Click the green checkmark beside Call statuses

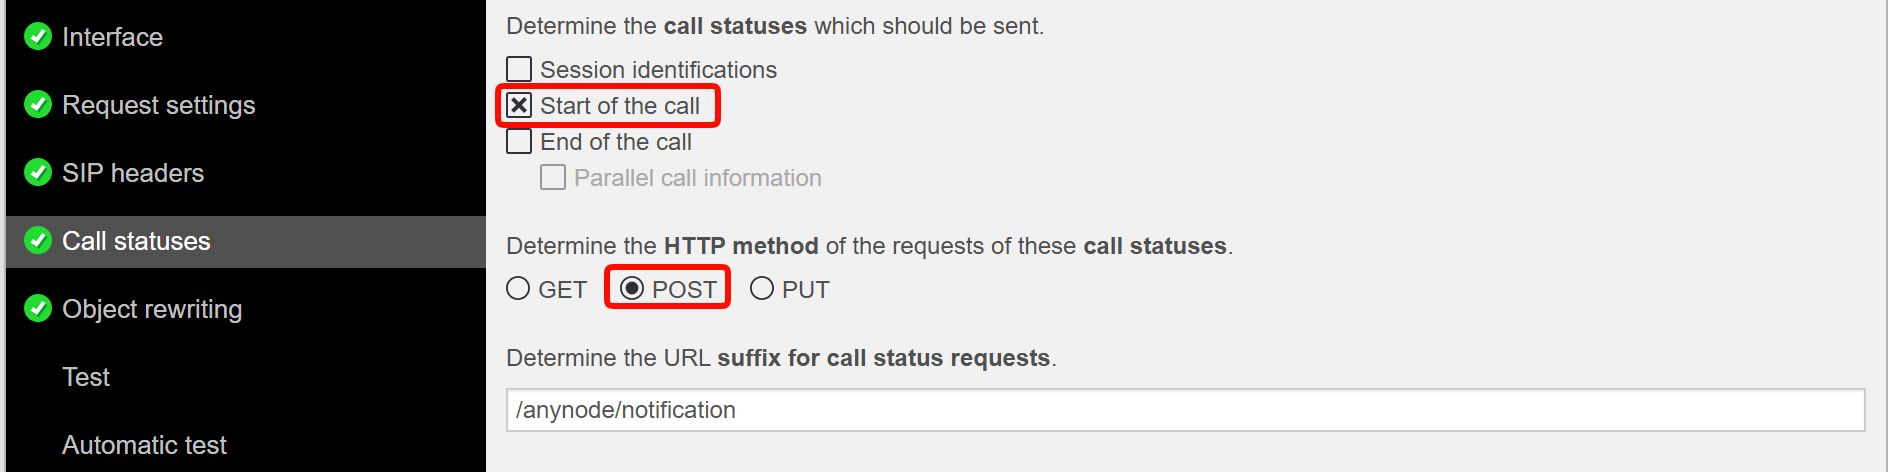pyautogui.click(x=38, y=241)
